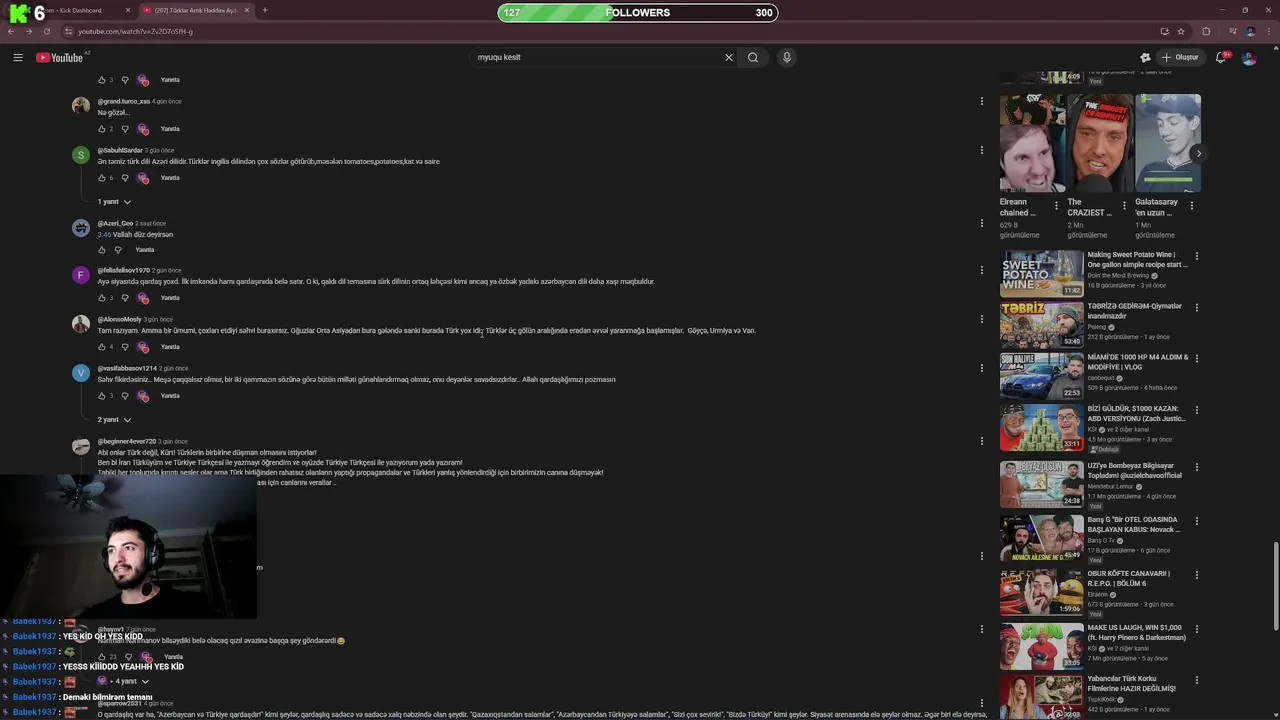Go to the YouTube home logo

click(60, 57)
